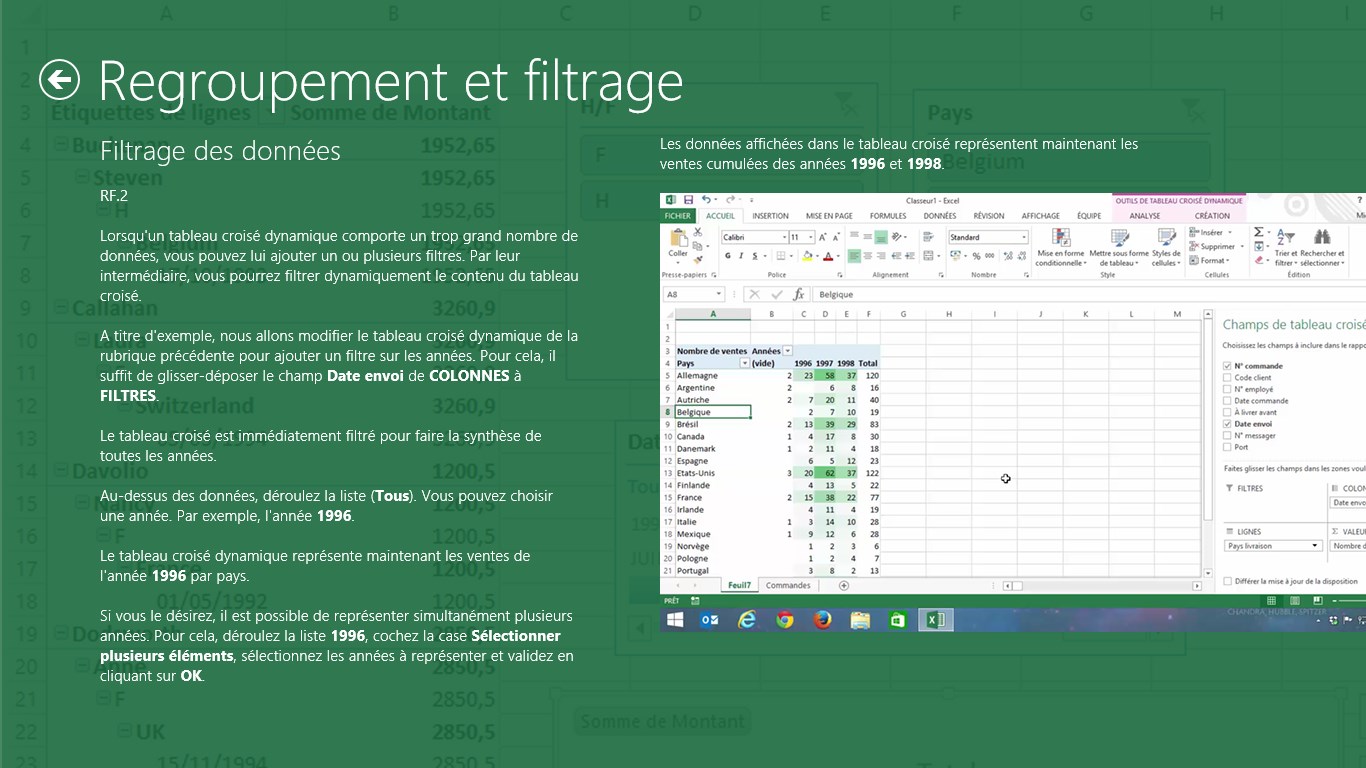Click the Bold G formatting icon
This screenshot has height=768, width=1366.
click(x=727, y=256)
